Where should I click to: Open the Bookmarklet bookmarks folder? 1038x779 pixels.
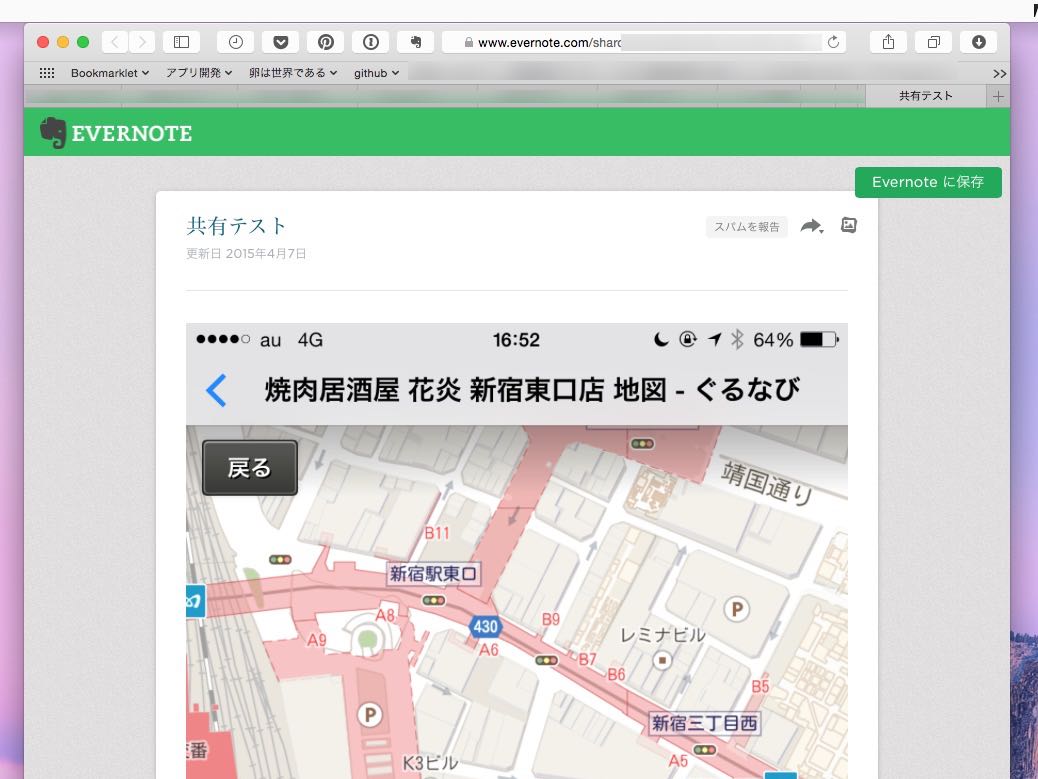tap(110, 73)
